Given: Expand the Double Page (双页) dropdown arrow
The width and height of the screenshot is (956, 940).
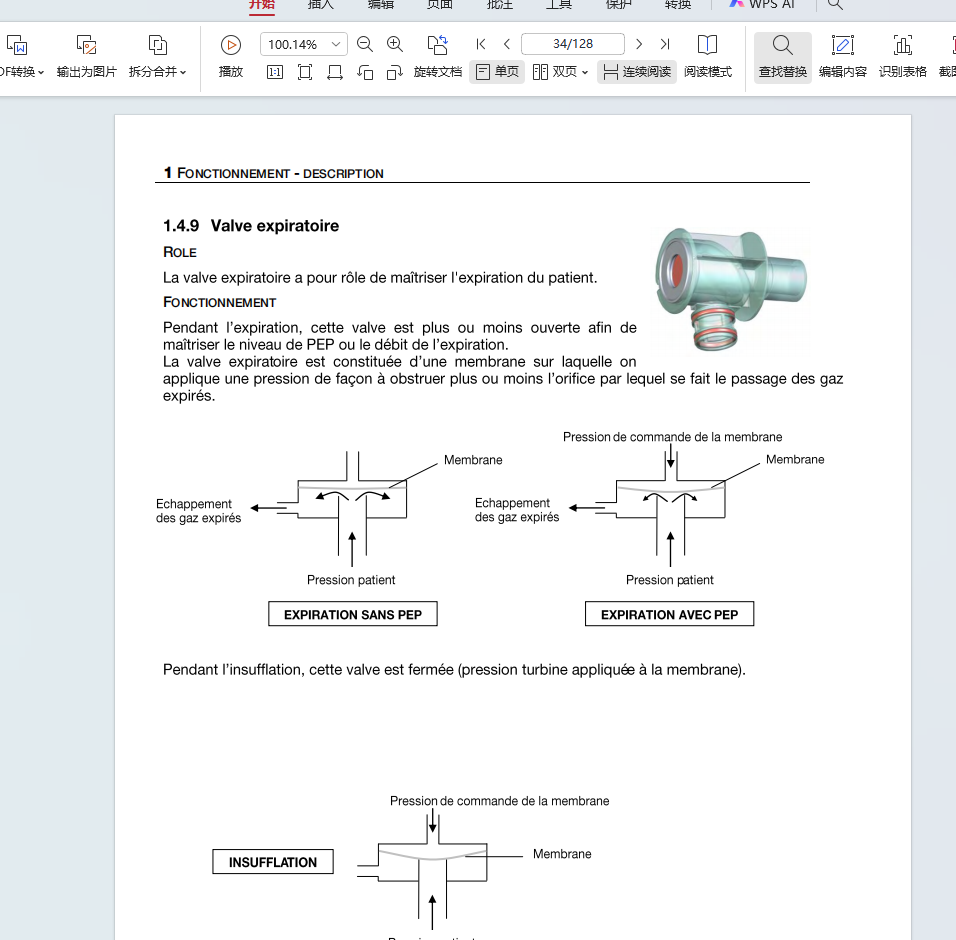Looking at the screenshot, I should click(x=585, y=72).
